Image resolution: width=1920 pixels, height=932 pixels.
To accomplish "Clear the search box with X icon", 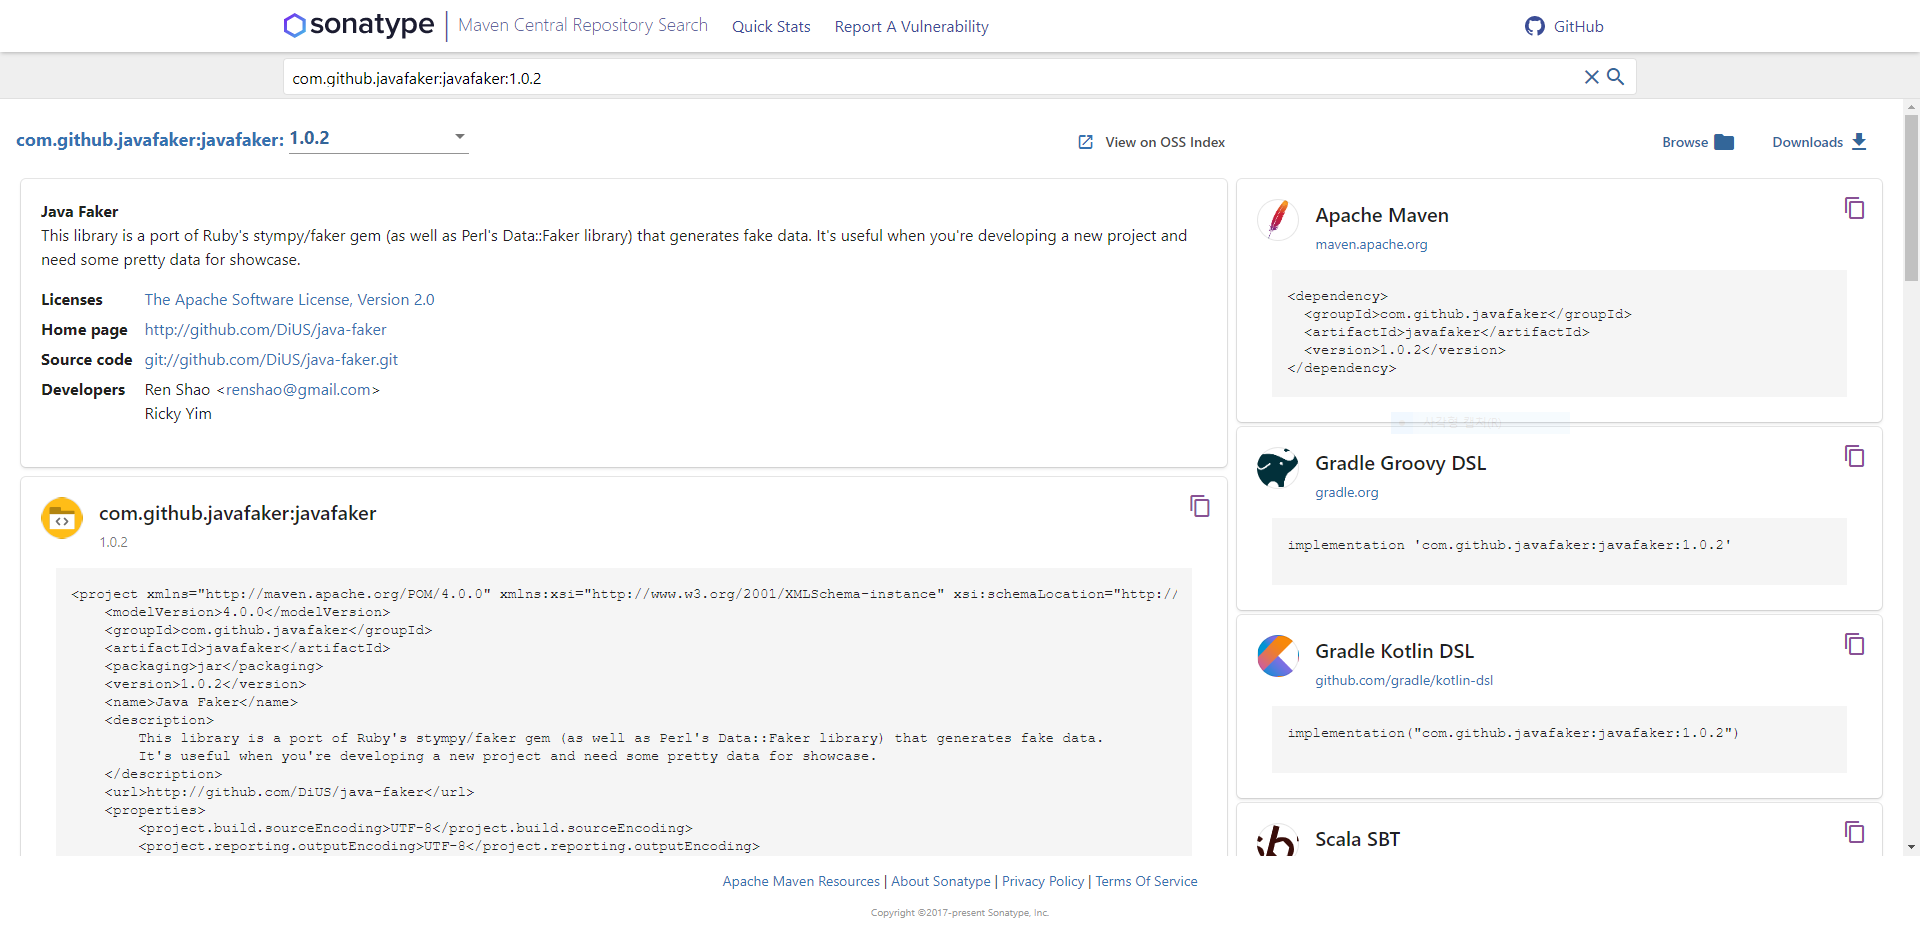I will coord(1591,77).
